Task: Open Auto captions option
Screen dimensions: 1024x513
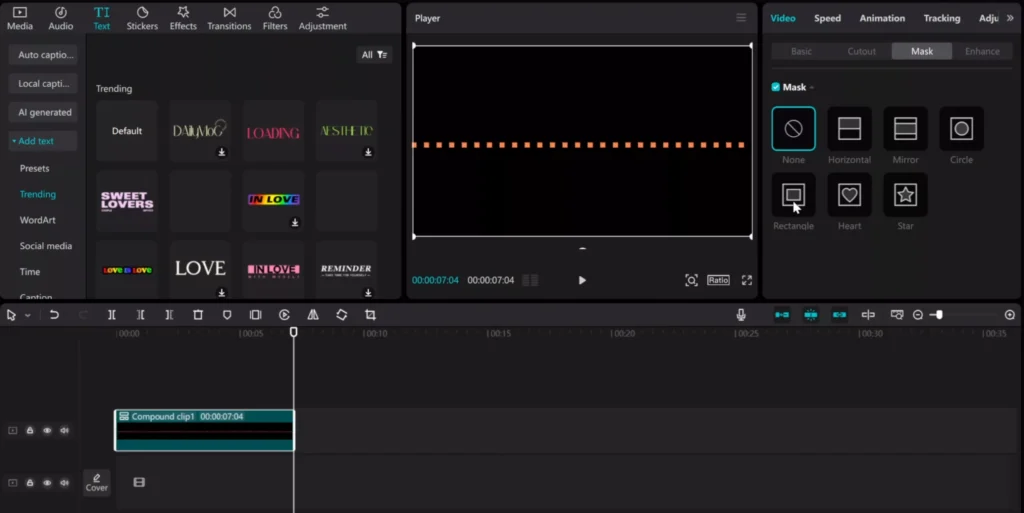Action: tap(43, 55)
